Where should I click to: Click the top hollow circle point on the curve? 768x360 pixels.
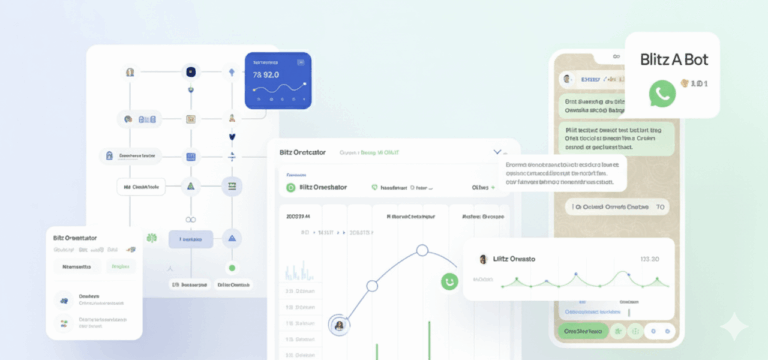tap(422, 251)
